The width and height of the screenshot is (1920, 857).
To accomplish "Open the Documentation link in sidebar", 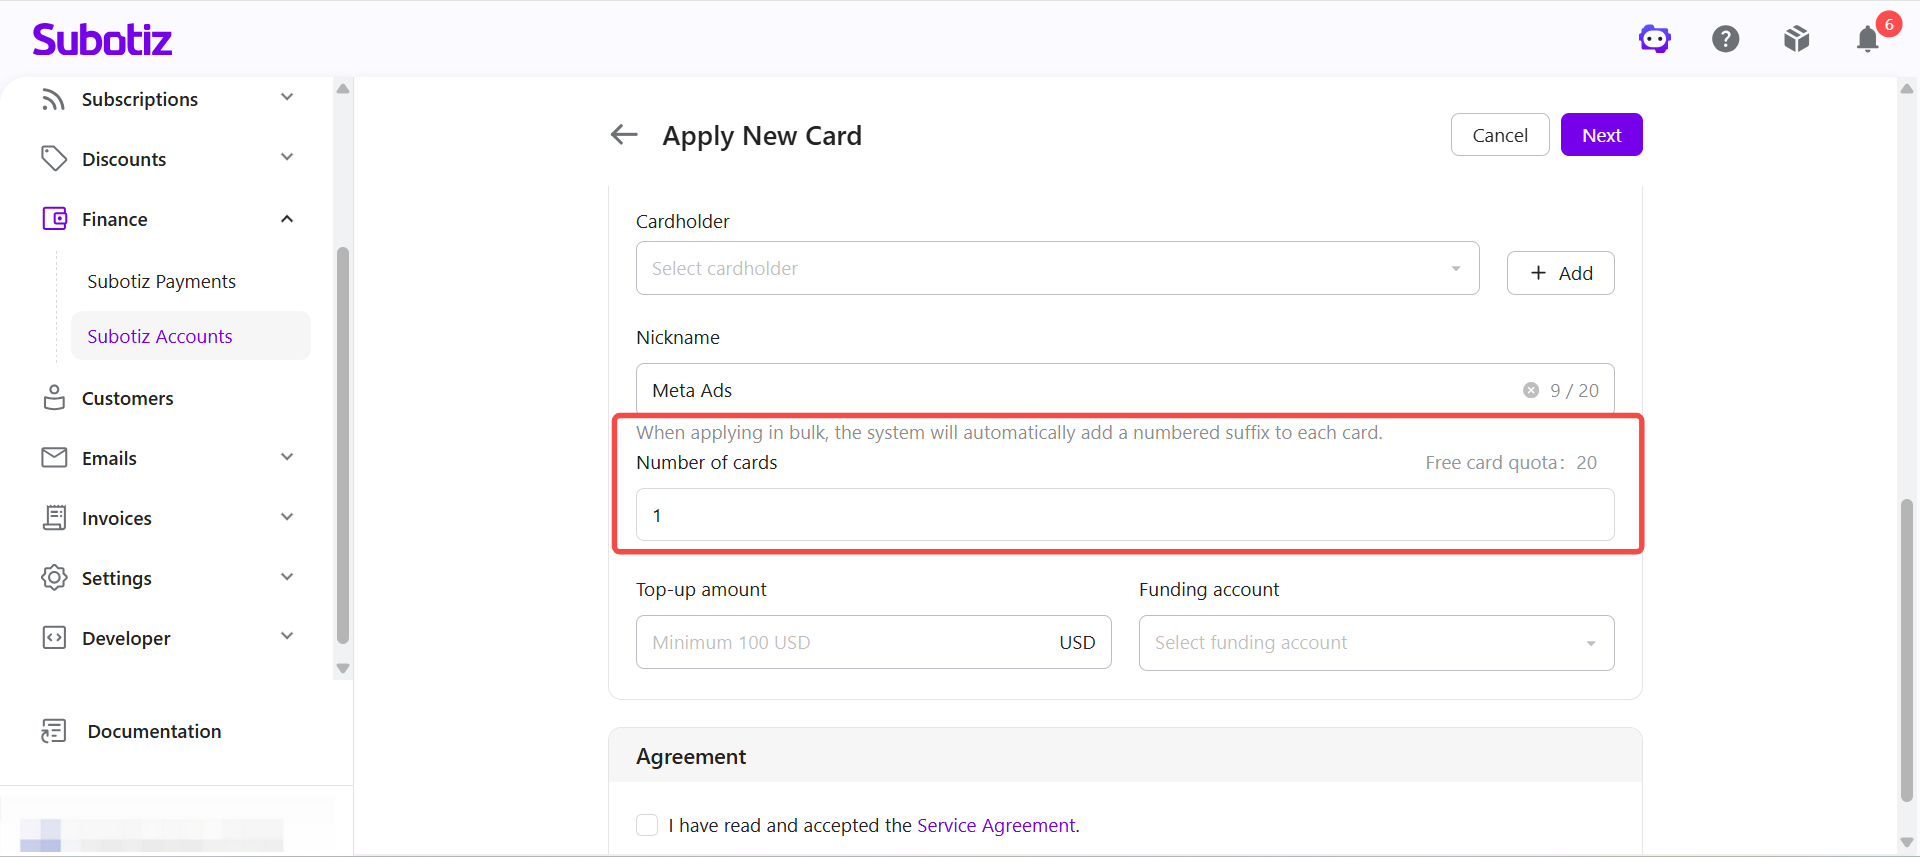I will click(154, 731).
